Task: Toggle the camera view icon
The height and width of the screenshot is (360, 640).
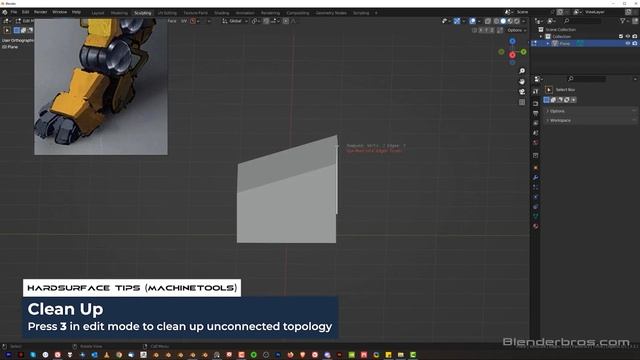Action: (x=522, y=92)
